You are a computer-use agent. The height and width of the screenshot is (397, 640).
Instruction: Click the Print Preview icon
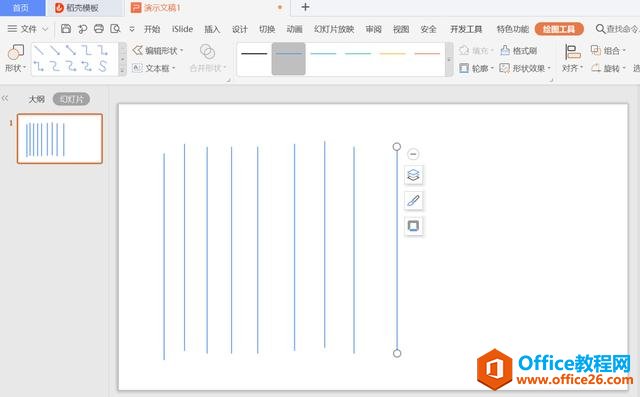(x=116, y=29)
